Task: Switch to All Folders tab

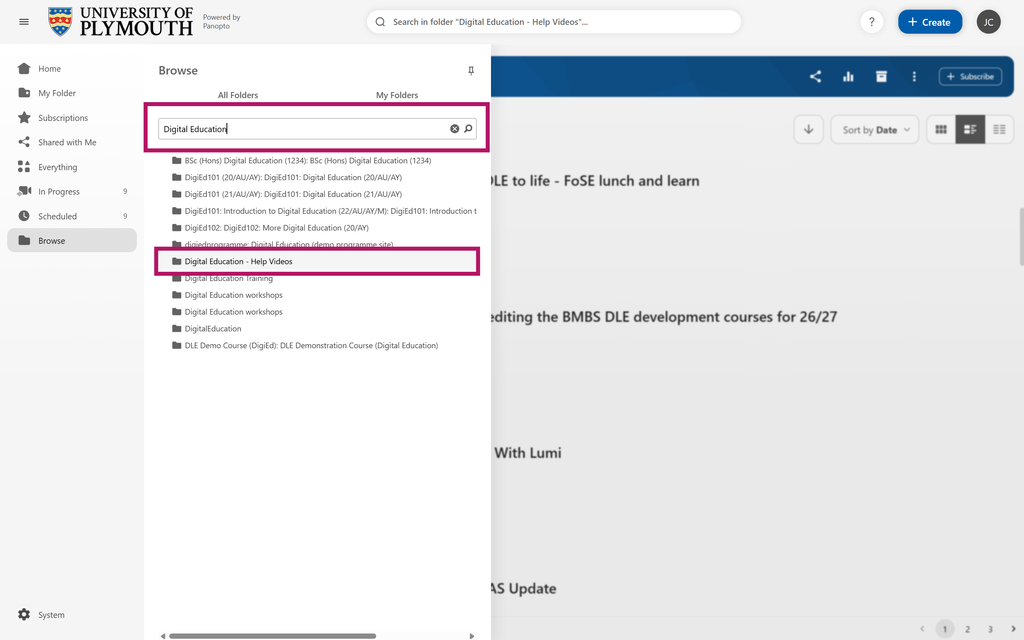Action: tap(238, 95)
